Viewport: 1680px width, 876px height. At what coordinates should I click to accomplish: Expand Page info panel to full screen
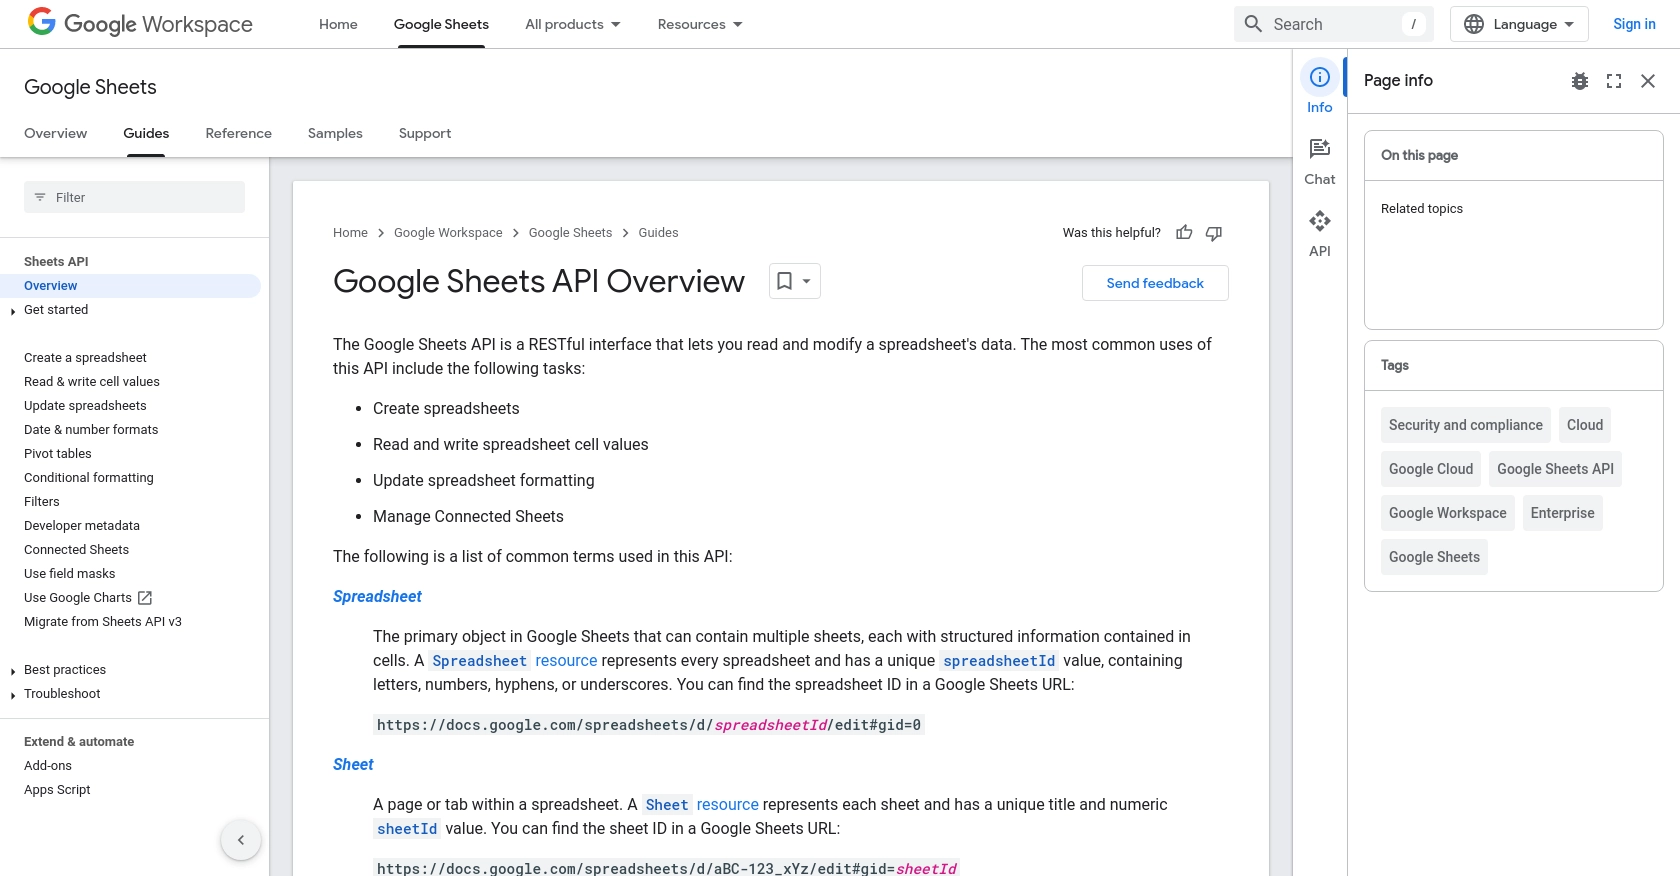(1614, 81)
